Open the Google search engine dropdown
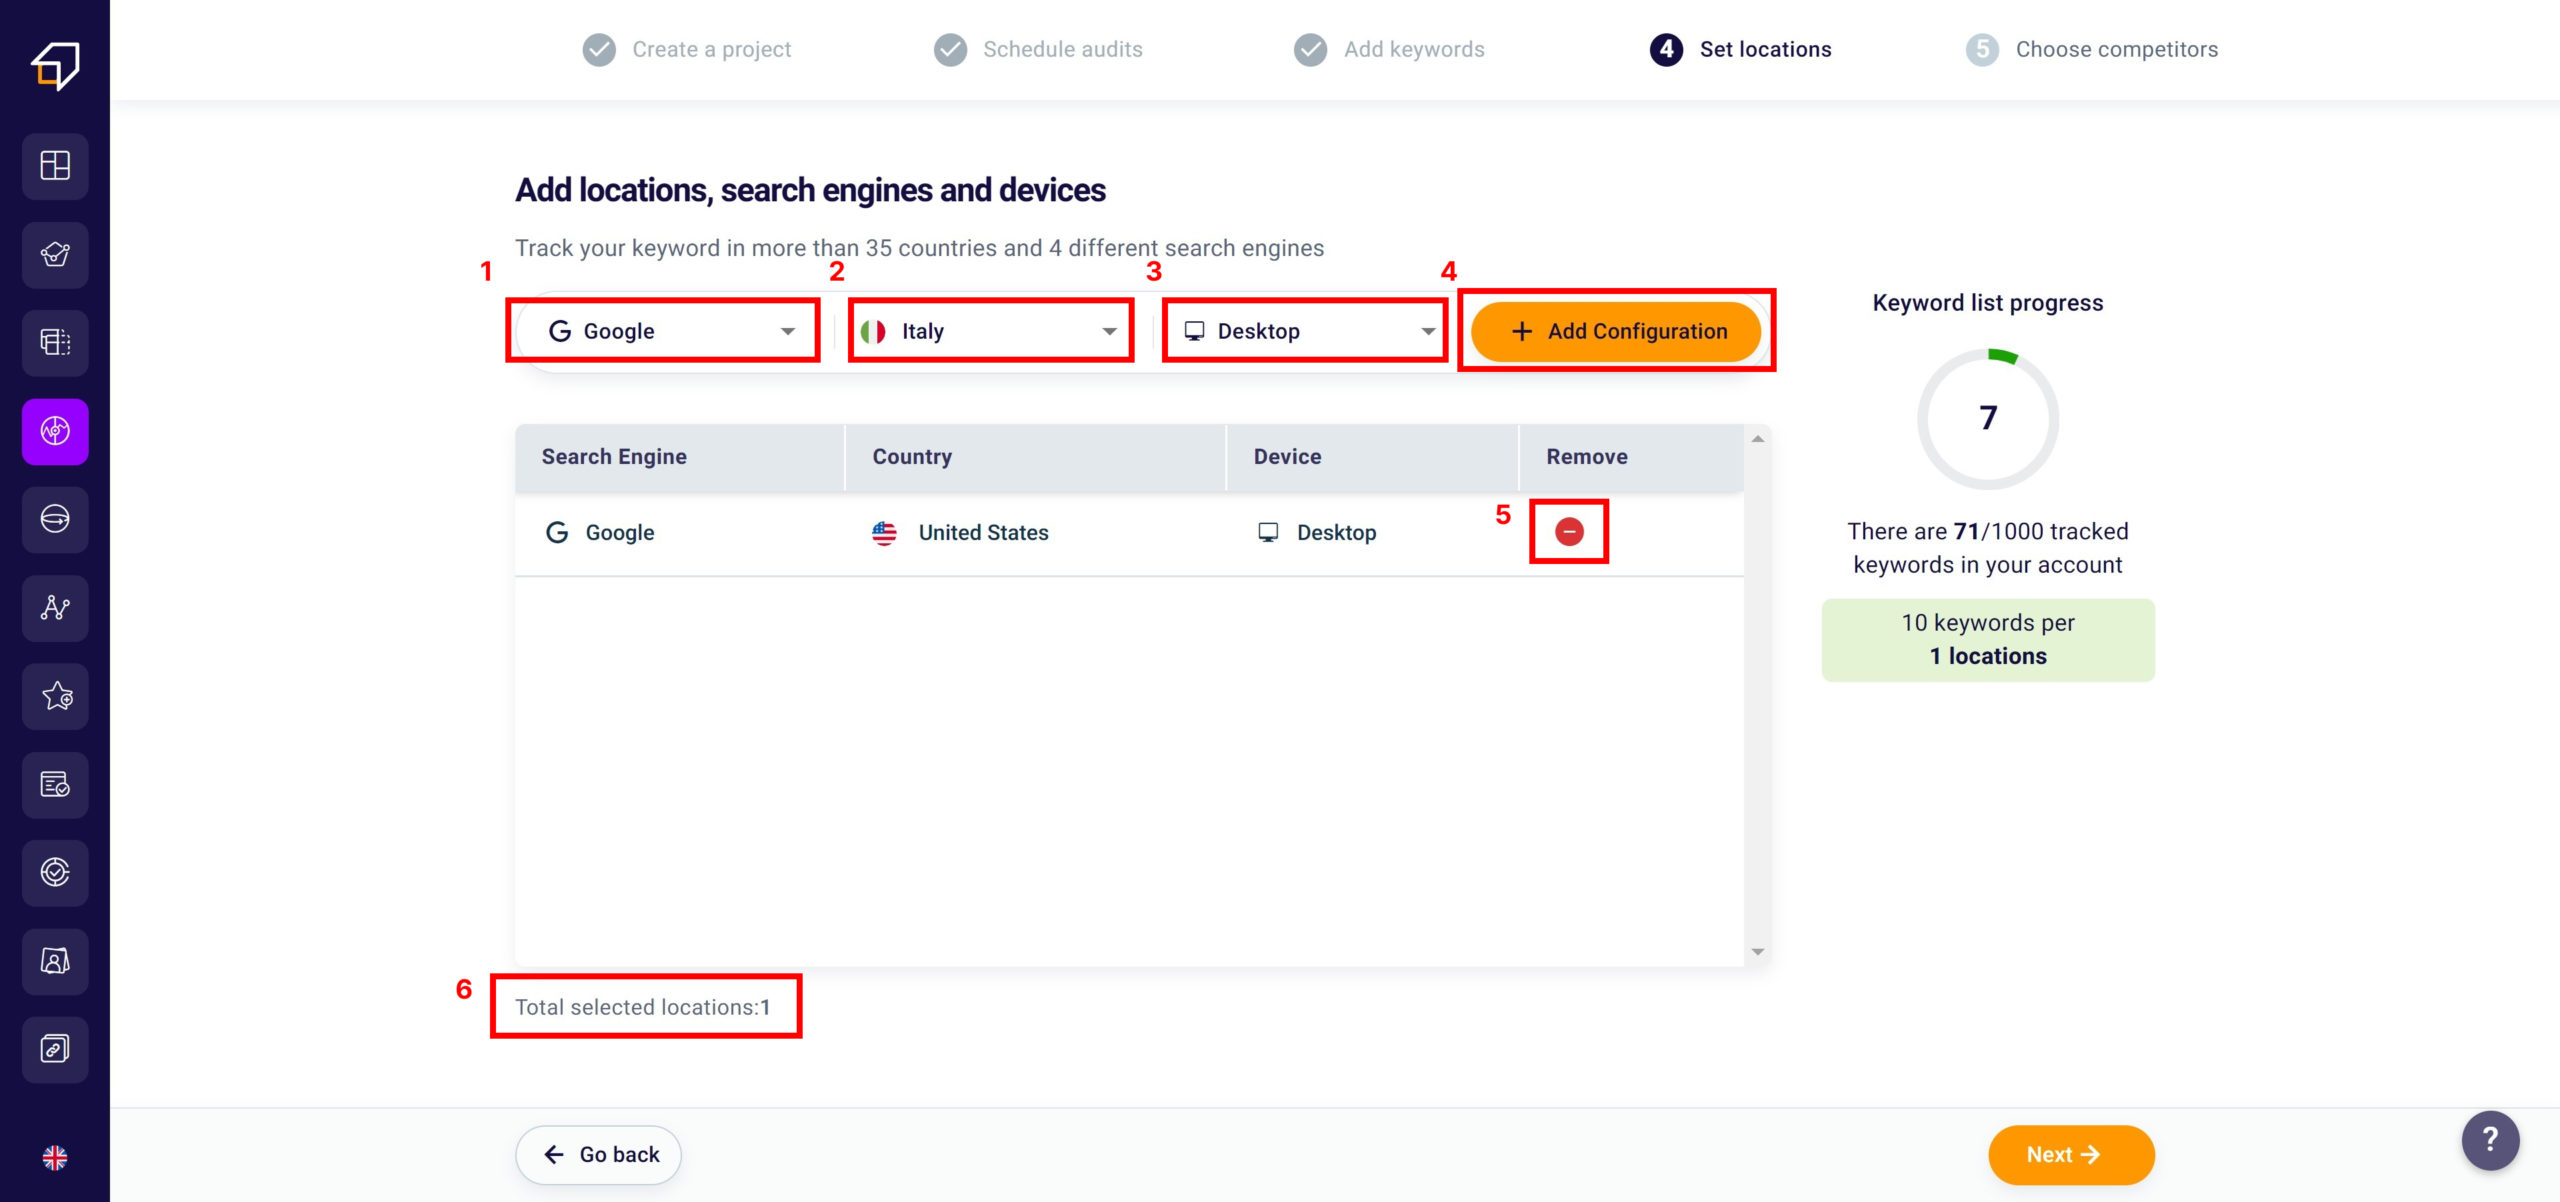Viewport: 2560px width, 1202px height. click(665, 331)
